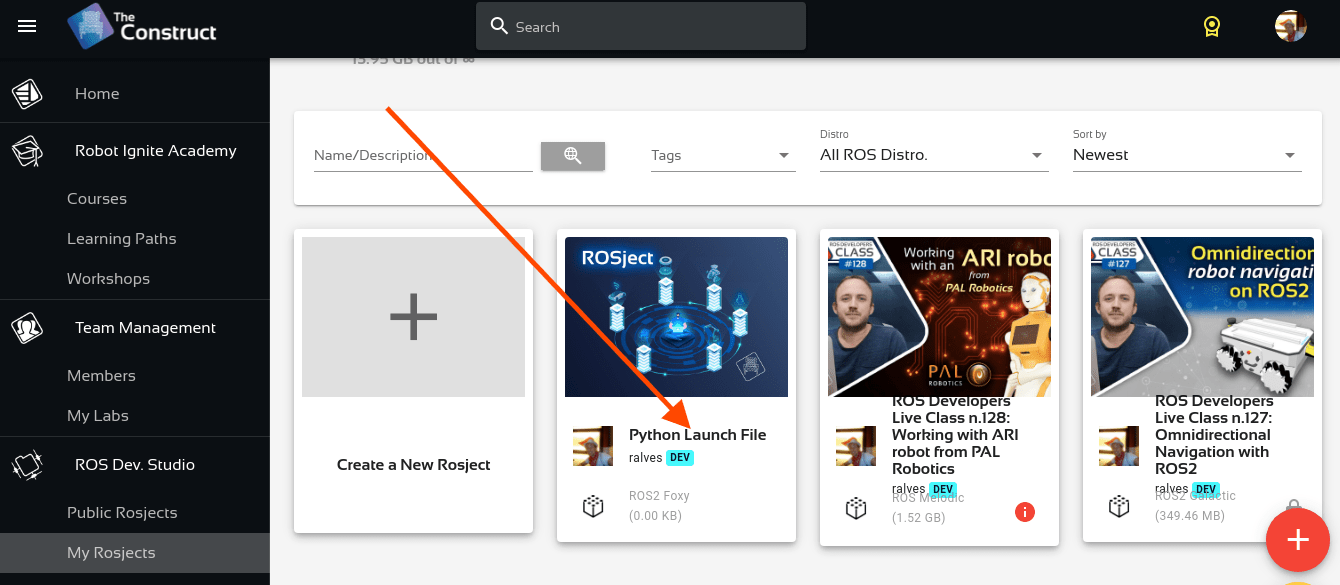Open the Tags dropdown
Viewport: 1340px width, 585px height.
point(723,155)
